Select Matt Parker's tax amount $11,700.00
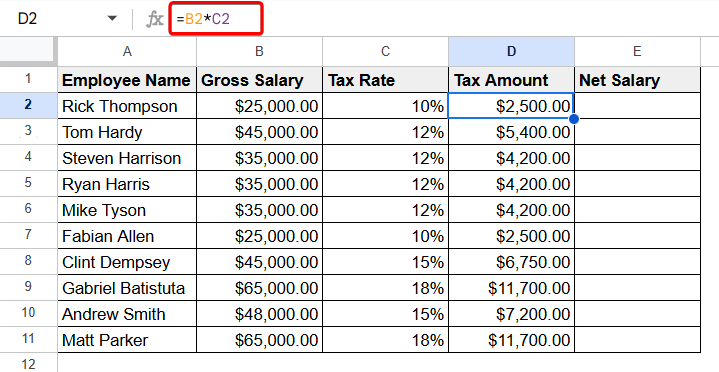This screenshot has height=372, width=719. [x=511, y=340]
